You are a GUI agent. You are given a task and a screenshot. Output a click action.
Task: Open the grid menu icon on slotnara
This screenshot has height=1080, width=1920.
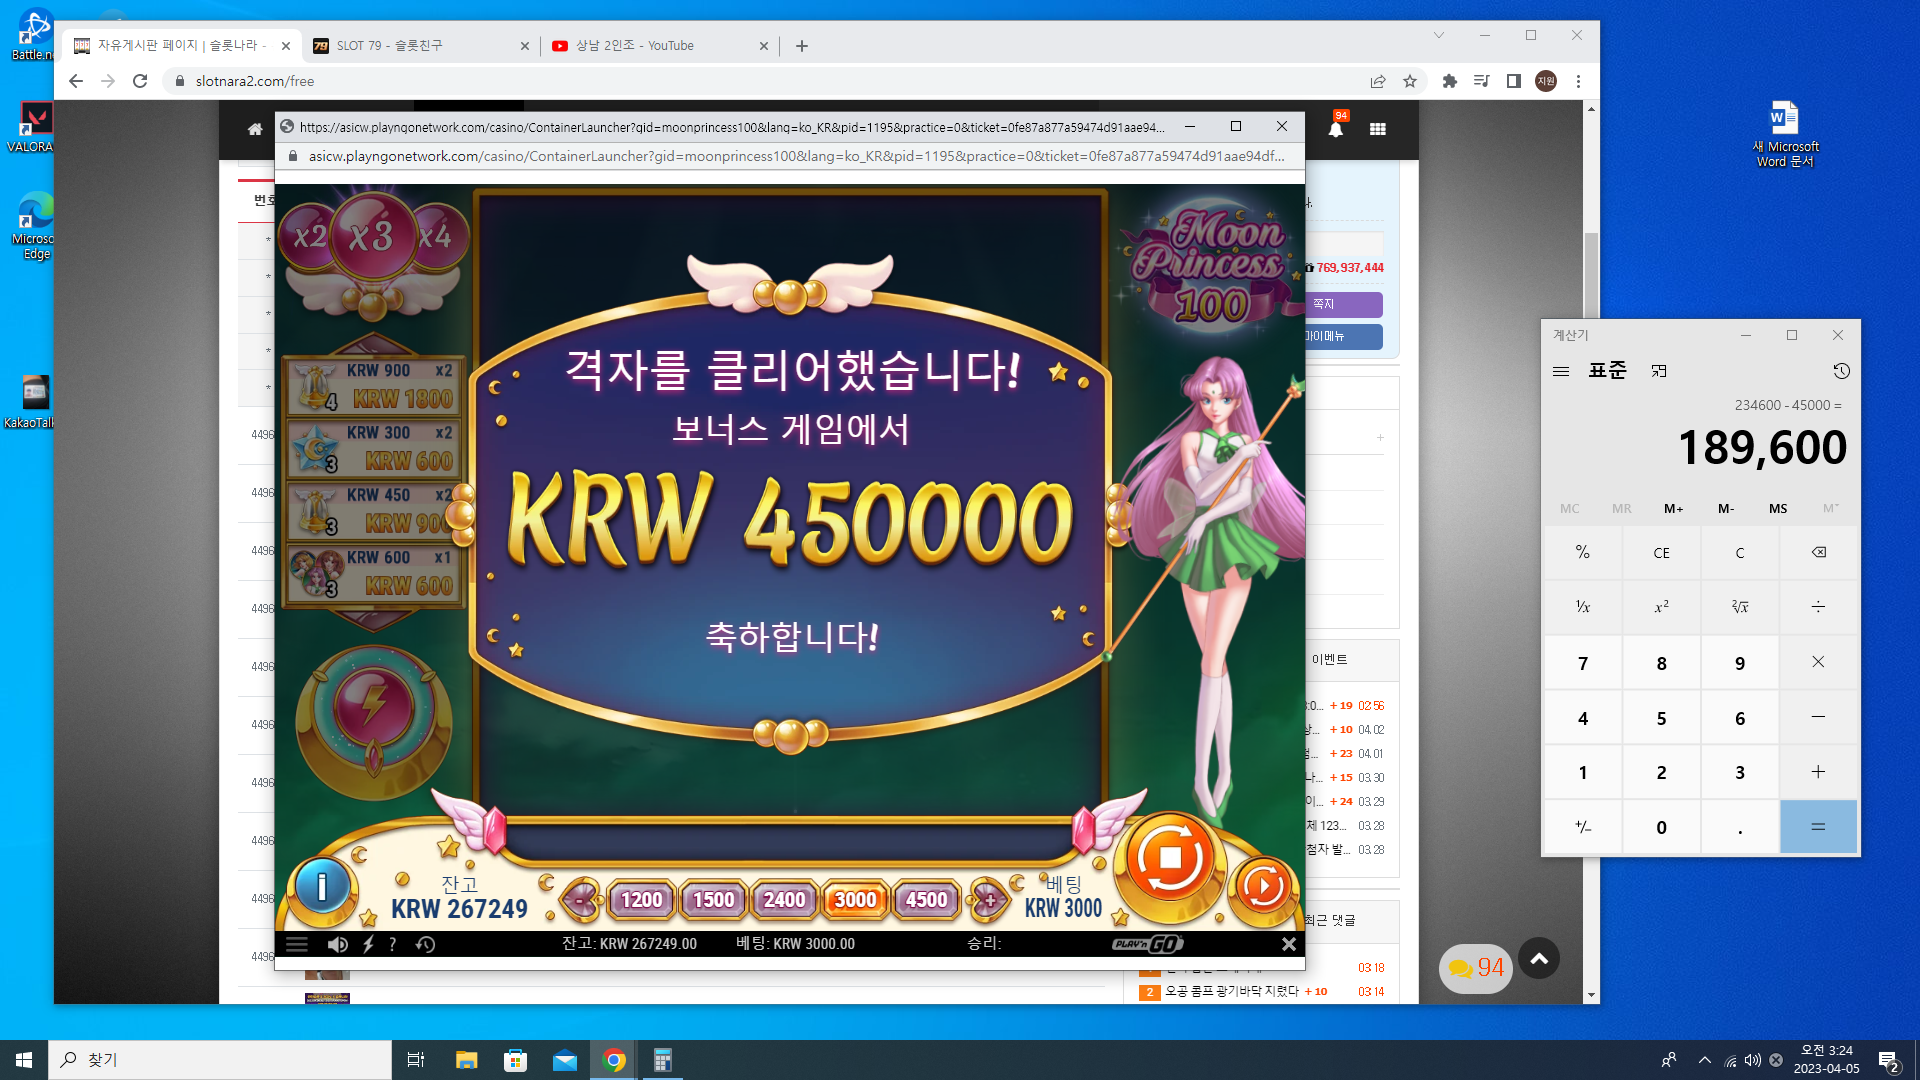click(1378, 129)
